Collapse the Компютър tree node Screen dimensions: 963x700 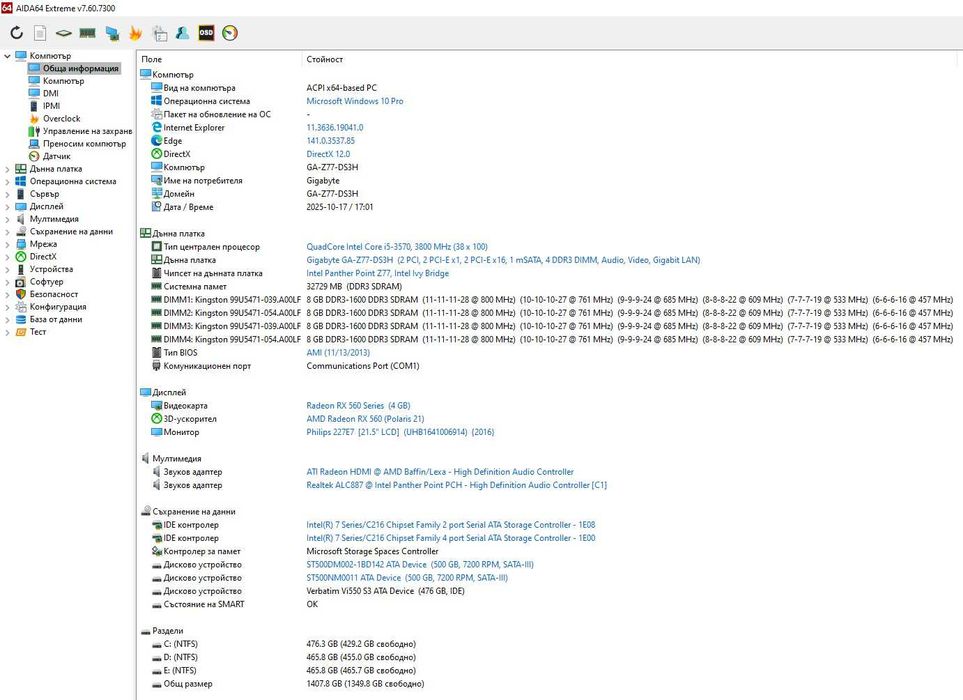(7, 56)
